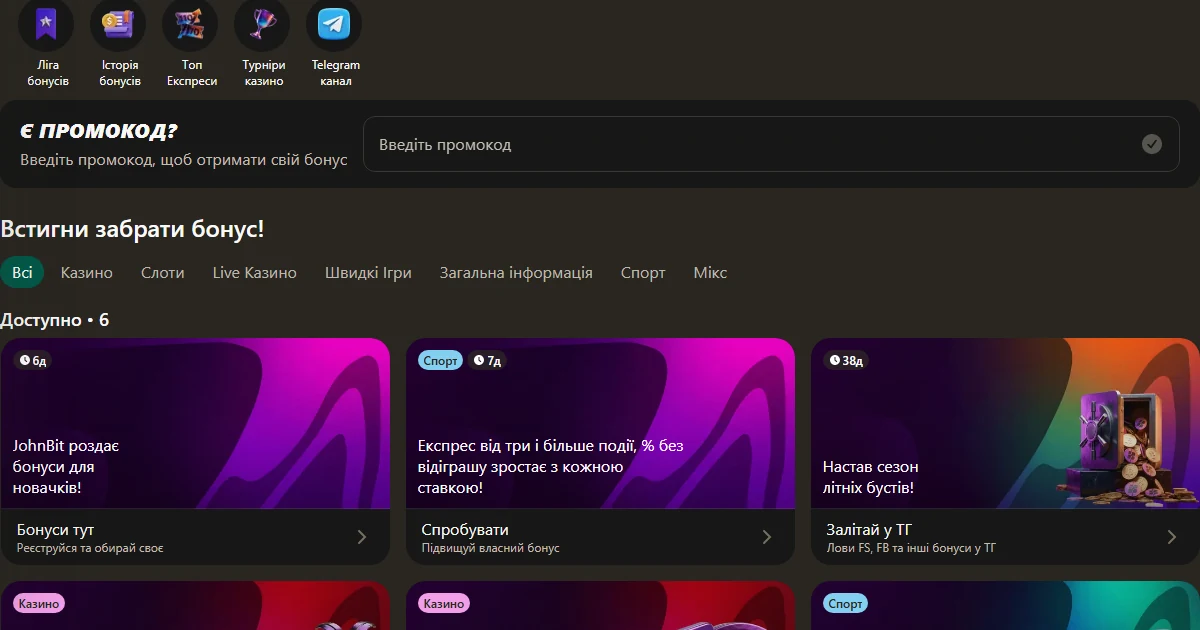Open the JohnBit newcomer bonuses banner

(195, 423)
